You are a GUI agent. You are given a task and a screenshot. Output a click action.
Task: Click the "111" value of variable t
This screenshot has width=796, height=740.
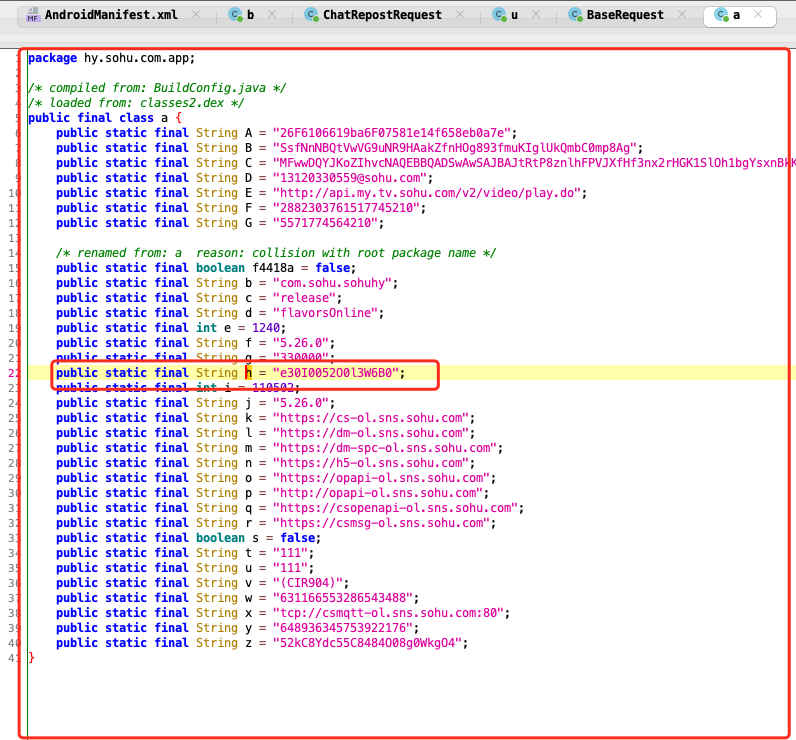(x=290, y=553)
